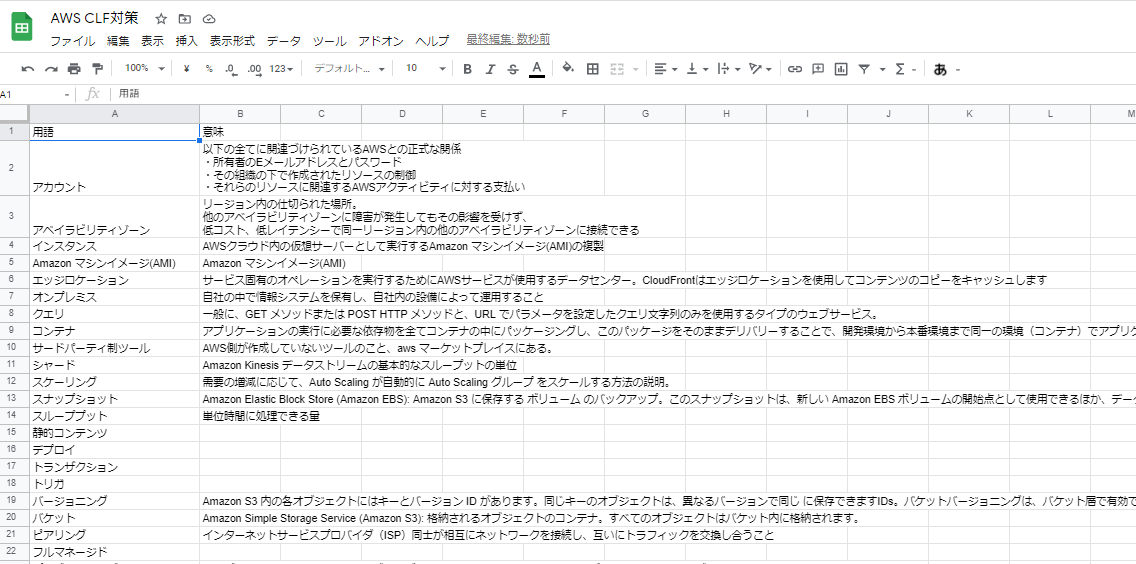Open the functions sigma dropdown
The width and height of the screenshot is (1136, 564).
906,69
